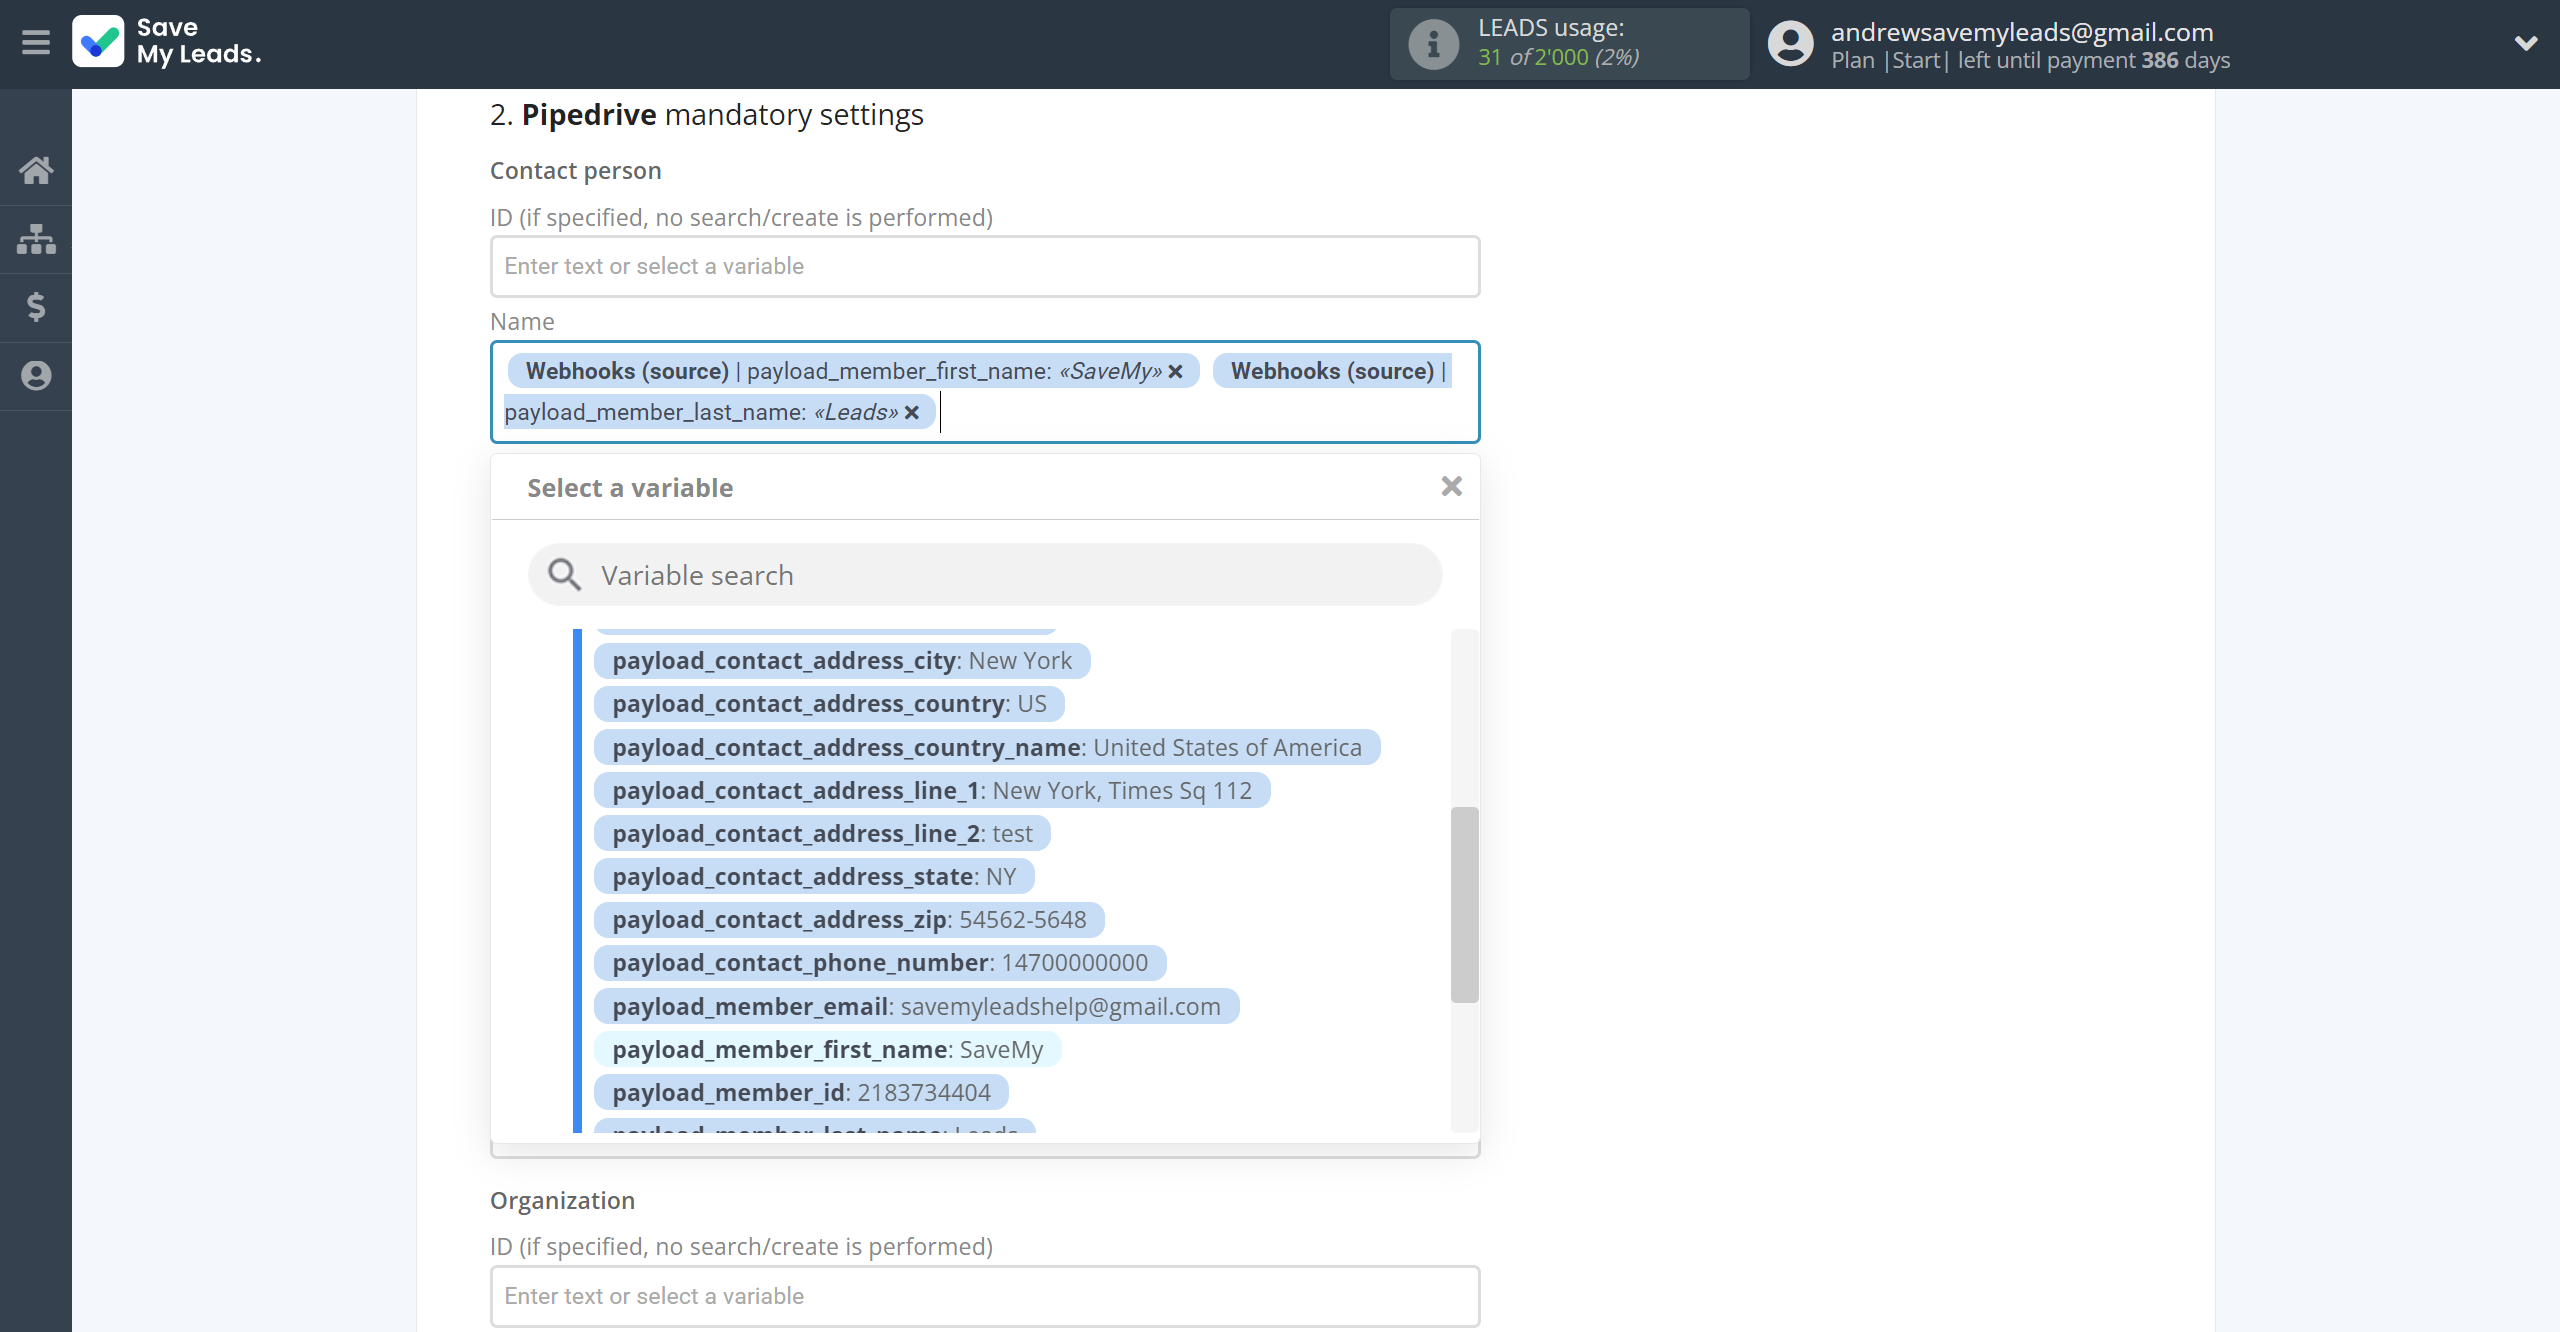This screenshot has height=1332, width=2560.
Task: Click the Organization ID input field
Action: 984,1296
